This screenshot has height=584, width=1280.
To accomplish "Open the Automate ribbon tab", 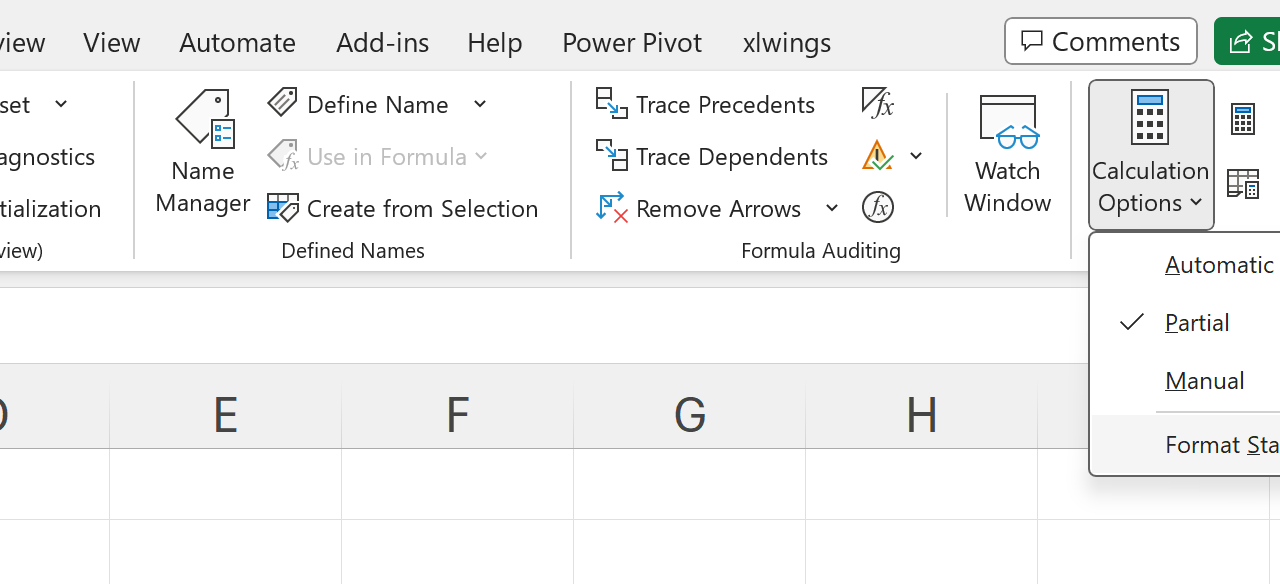I will pyautogui.click(x=237, y=42).
